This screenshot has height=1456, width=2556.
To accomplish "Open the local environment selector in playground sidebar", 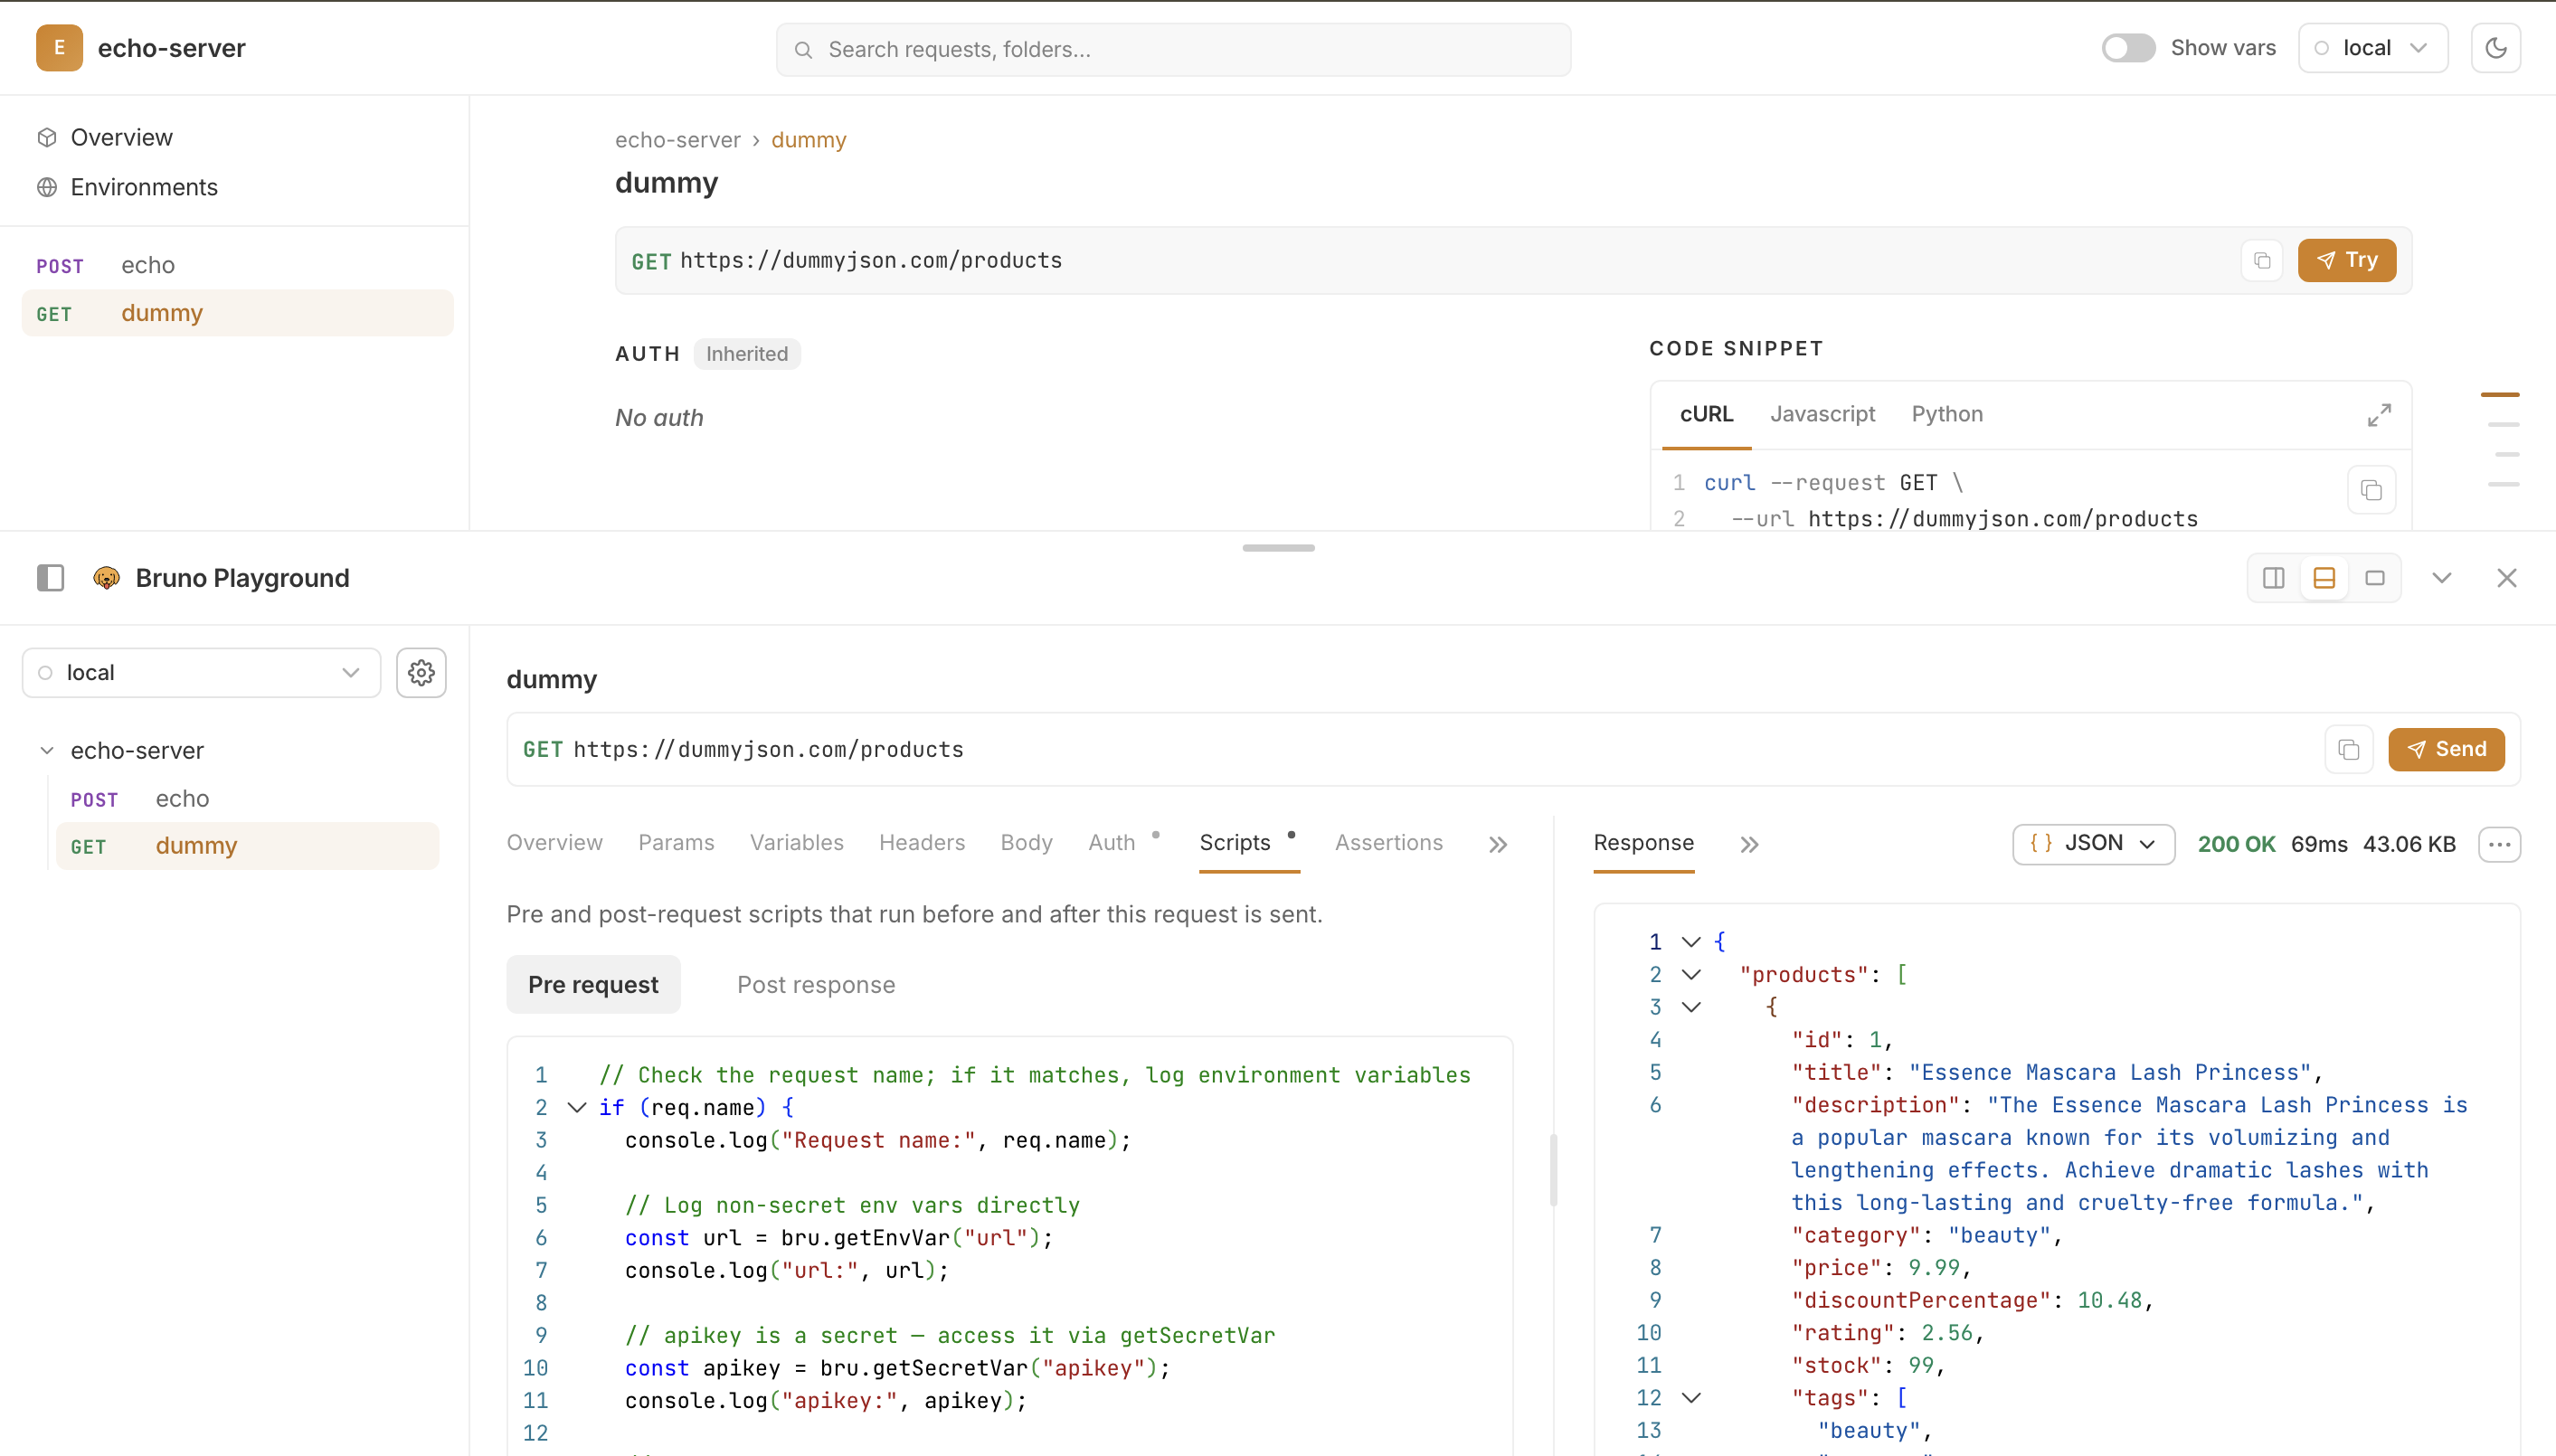I will [201, 673].
